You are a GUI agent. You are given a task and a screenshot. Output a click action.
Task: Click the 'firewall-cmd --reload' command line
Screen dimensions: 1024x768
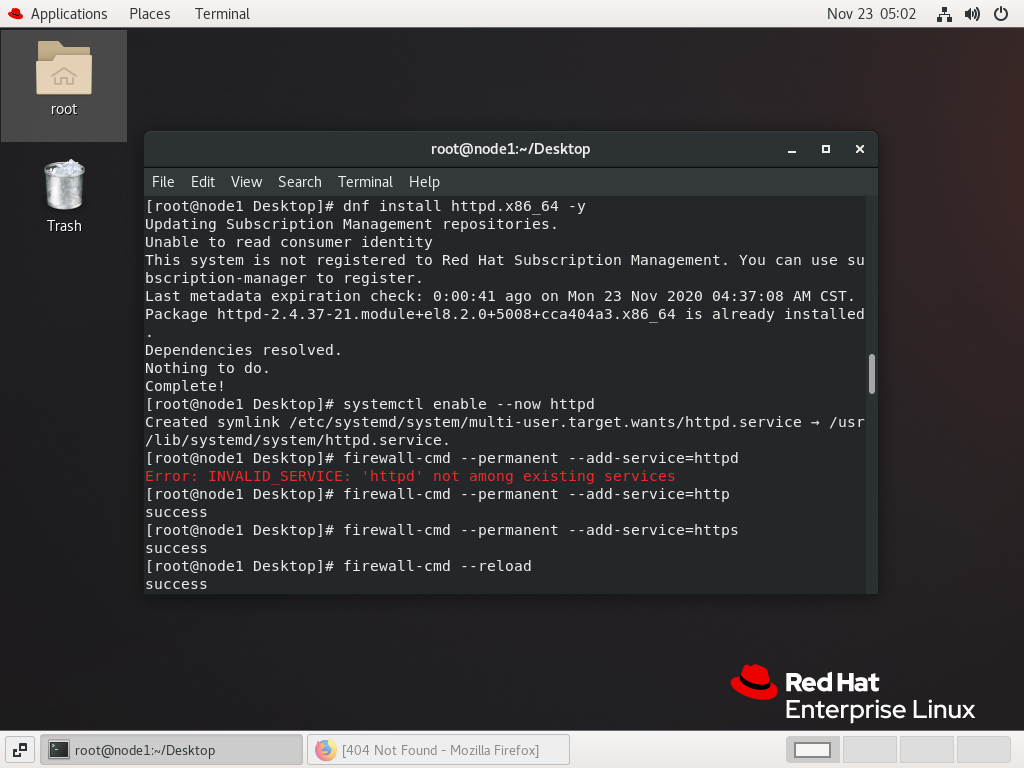(338, 566)
